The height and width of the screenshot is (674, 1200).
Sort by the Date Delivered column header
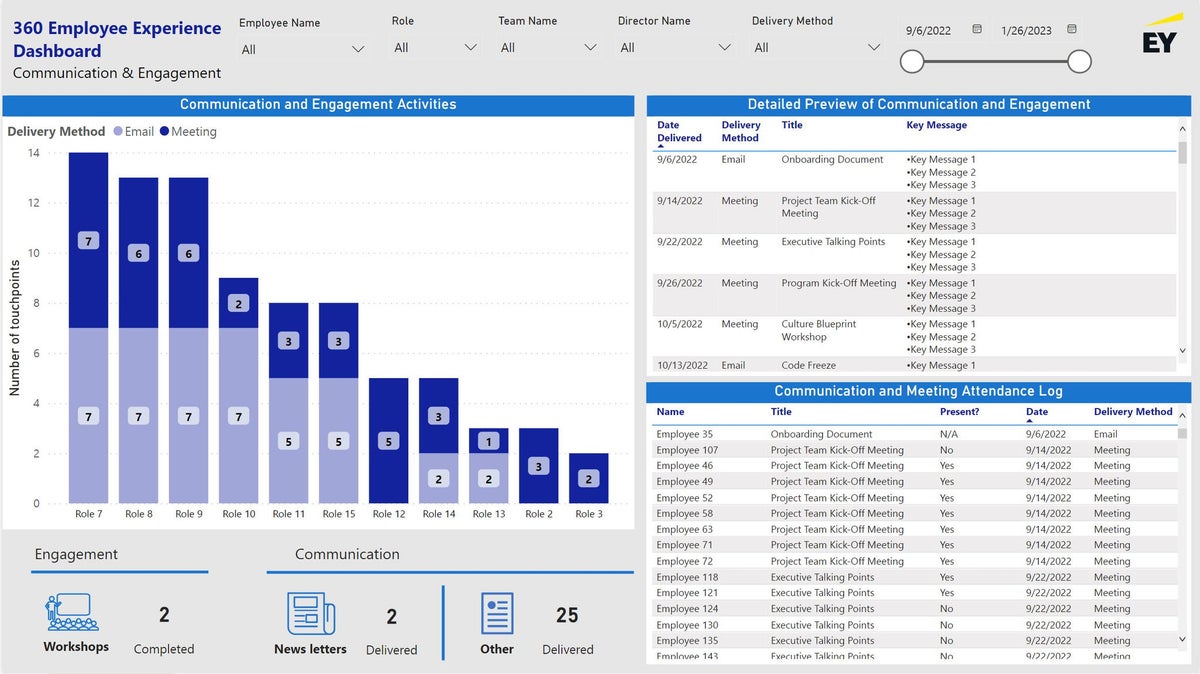pyautogui.click(x=680, y=132)
